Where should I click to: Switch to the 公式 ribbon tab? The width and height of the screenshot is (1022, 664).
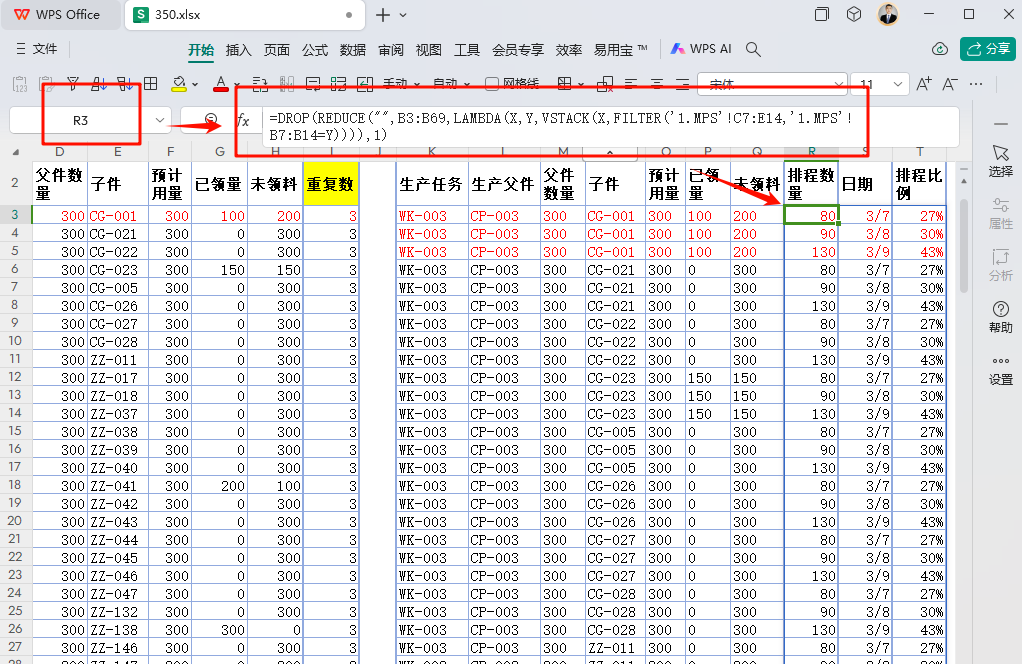[315, 50]
